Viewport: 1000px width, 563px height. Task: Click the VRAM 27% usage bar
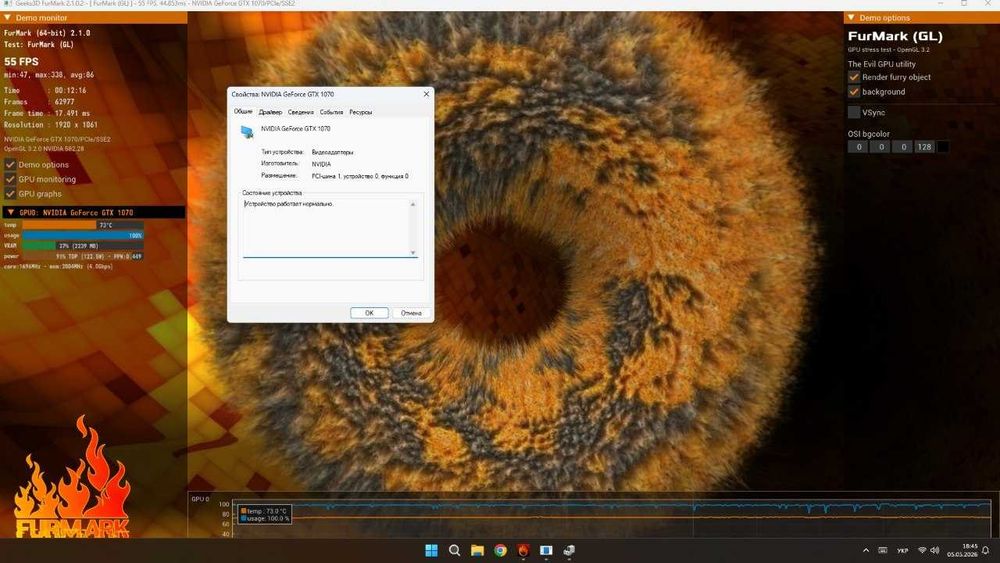click(82, 245)
